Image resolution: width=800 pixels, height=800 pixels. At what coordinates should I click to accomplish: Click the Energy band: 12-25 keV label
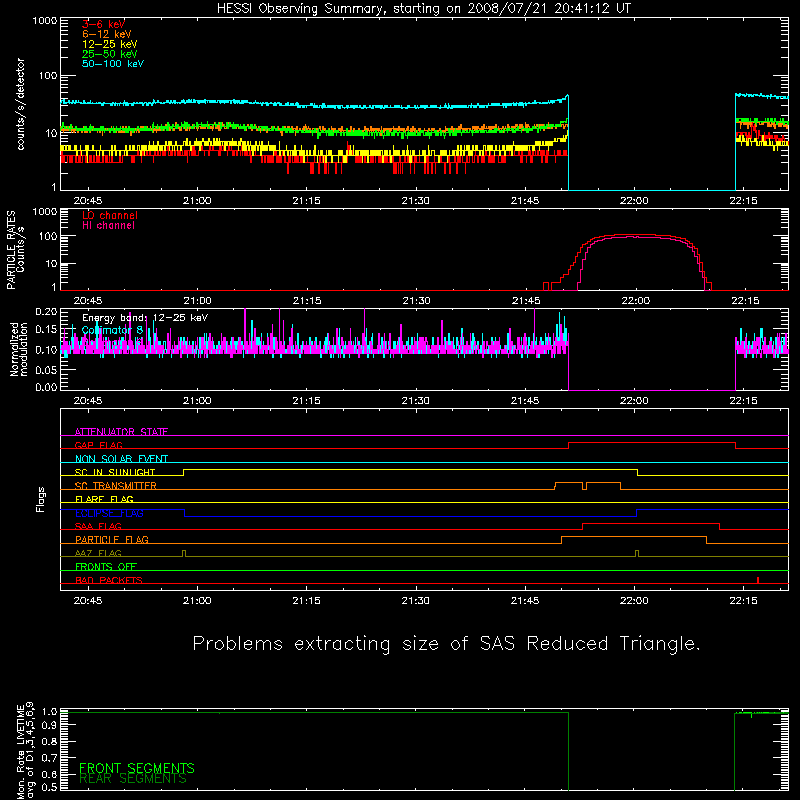pyautogui.click(x=145, y=318)
